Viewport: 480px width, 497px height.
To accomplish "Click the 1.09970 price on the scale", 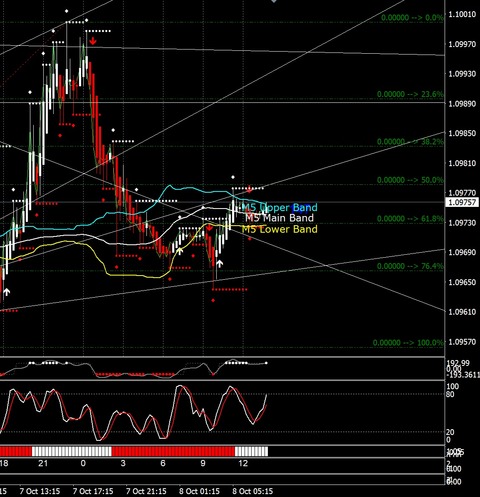I will click(x=462, y=44).
